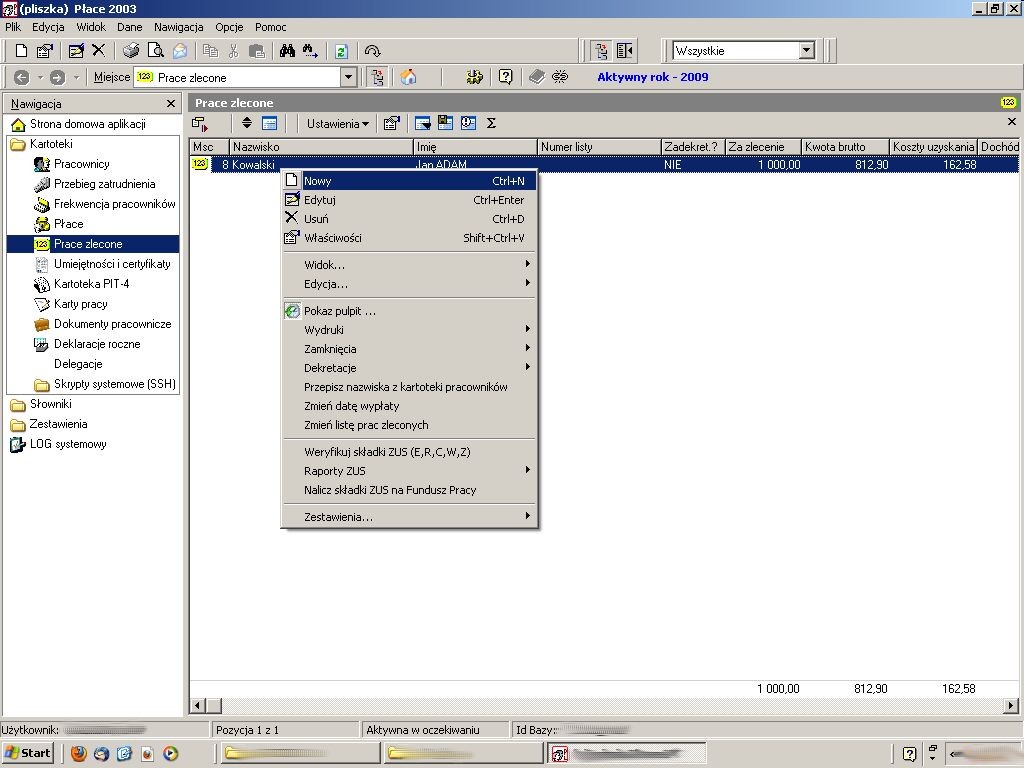Open the Nawigacja menu

[x=179, y=27]
